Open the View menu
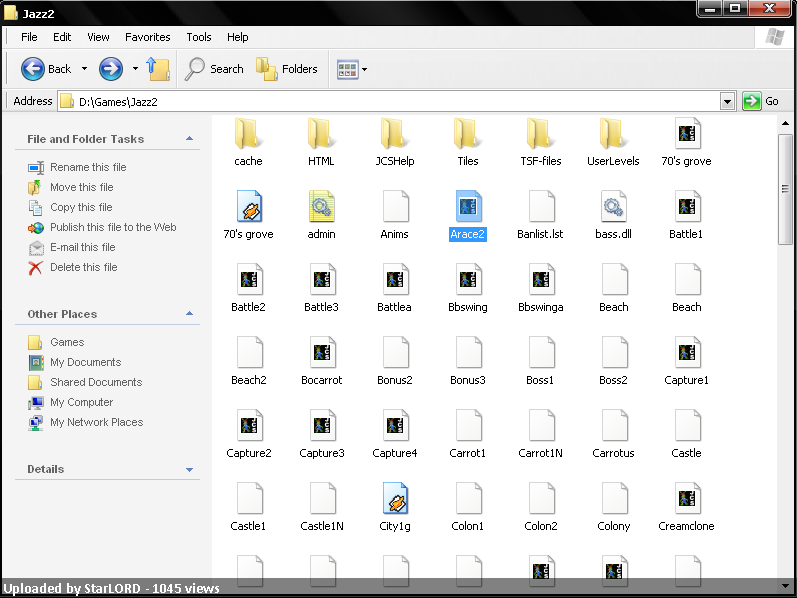Image resolution: width=797 pixels, height=598 pixels. 98,37
